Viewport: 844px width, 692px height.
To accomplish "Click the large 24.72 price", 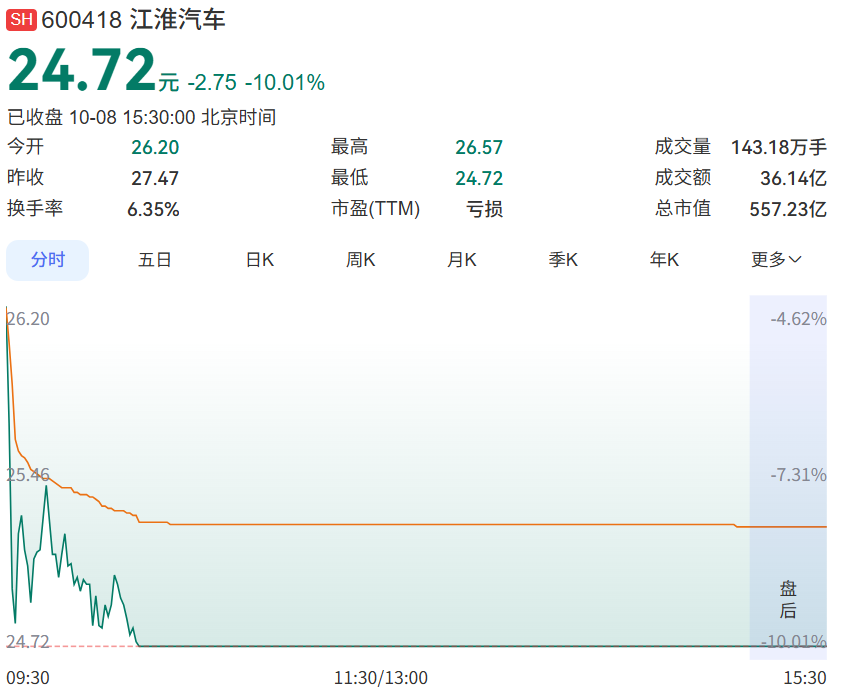I will pyautogui.click(x=82, y=70).
